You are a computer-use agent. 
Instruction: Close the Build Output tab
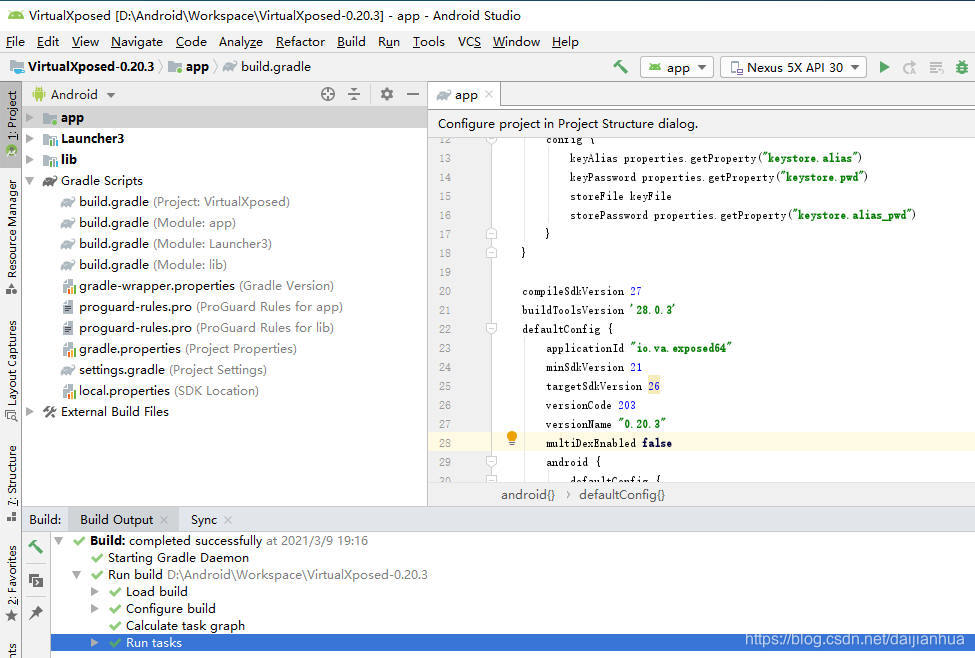click(164, 519)
